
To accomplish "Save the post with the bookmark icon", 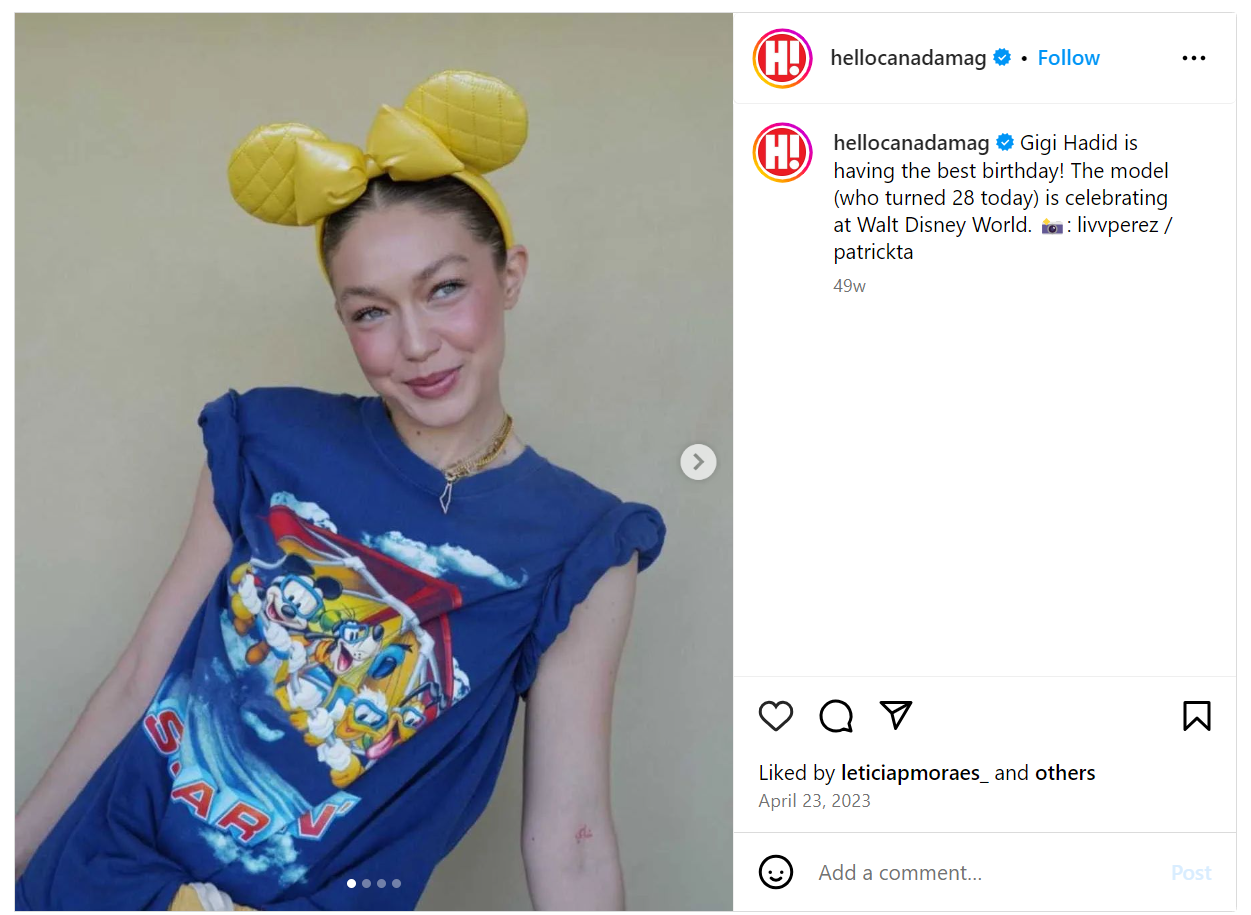I will click(1196, 716).
